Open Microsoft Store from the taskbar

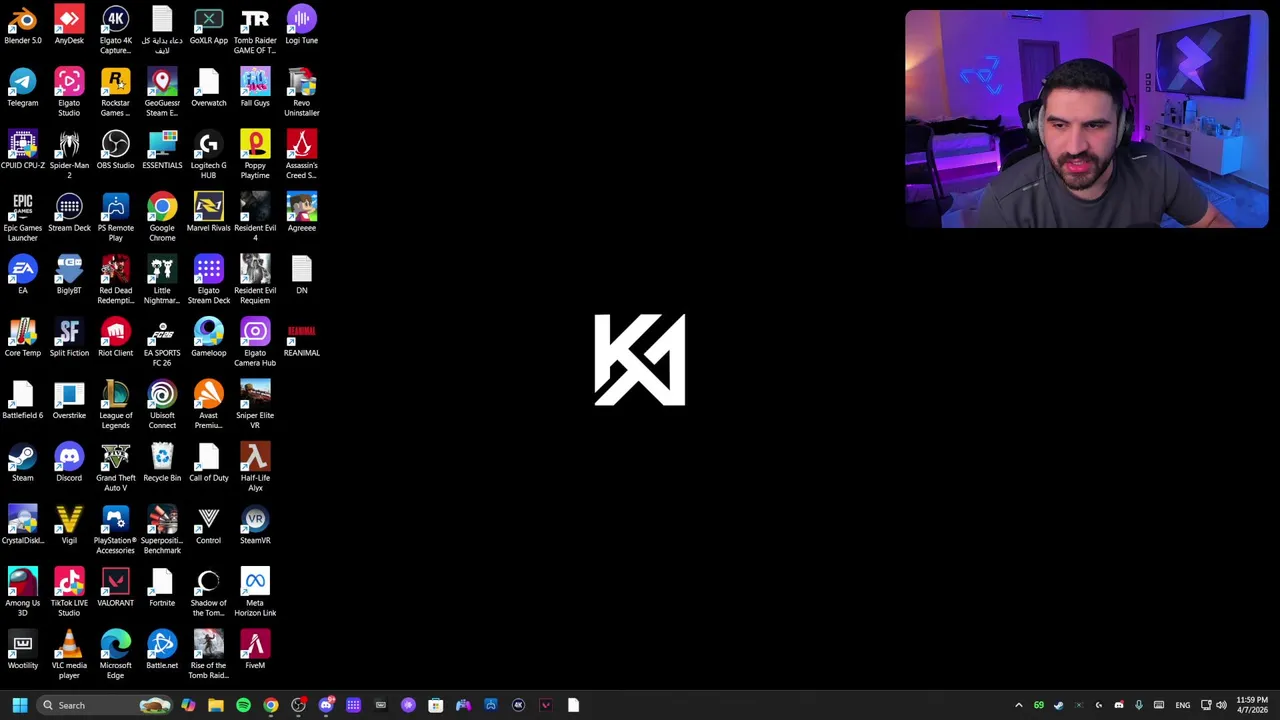point(435,705)
